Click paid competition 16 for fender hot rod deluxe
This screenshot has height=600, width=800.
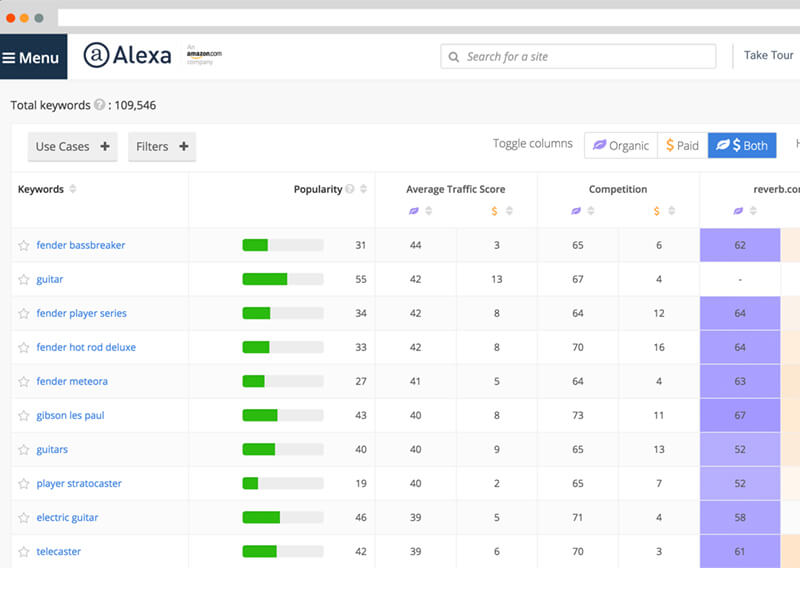[x=659, y=347]
